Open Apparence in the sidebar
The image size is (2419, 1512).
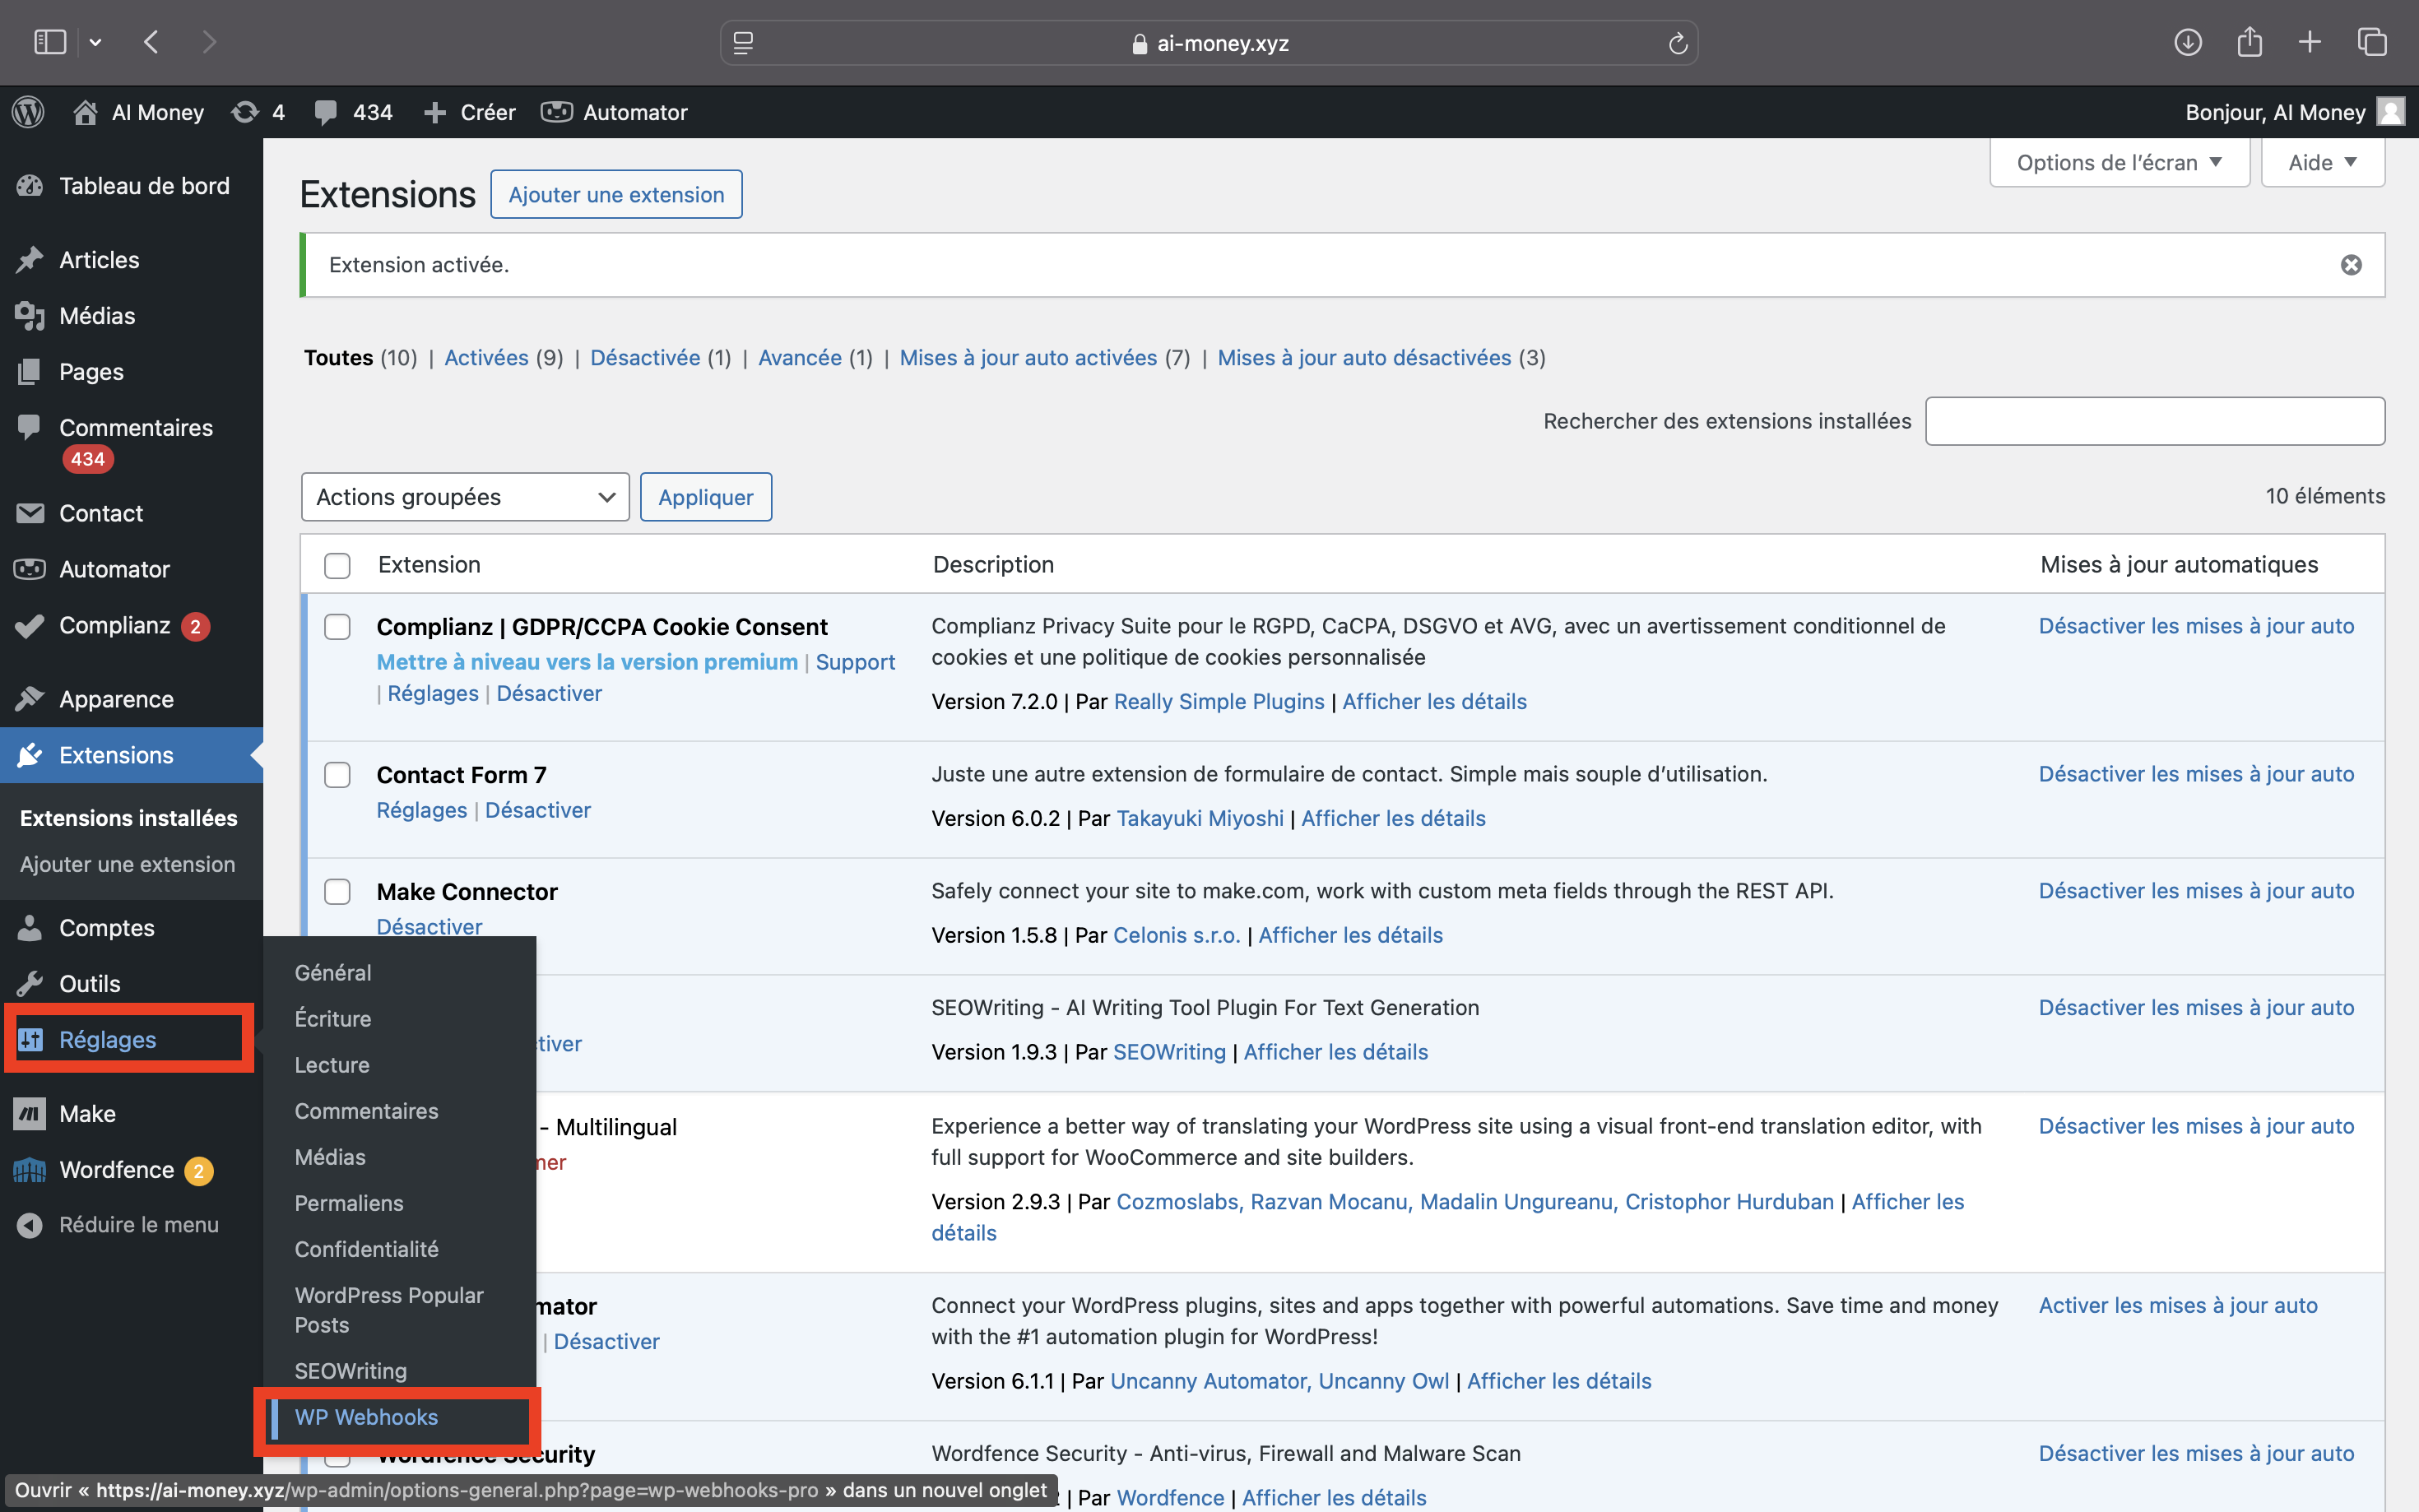(131, 699)
